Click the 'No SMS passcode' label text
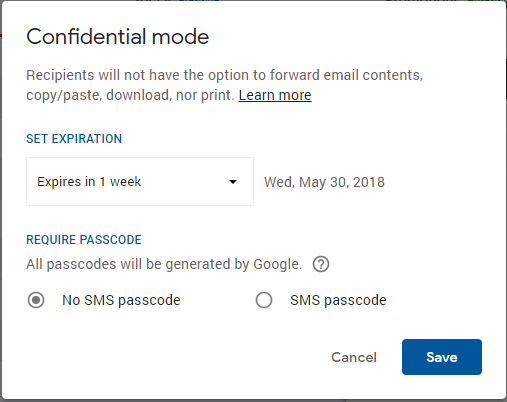Viewport: 507px width, 402px height. click(x=121, y=300)
